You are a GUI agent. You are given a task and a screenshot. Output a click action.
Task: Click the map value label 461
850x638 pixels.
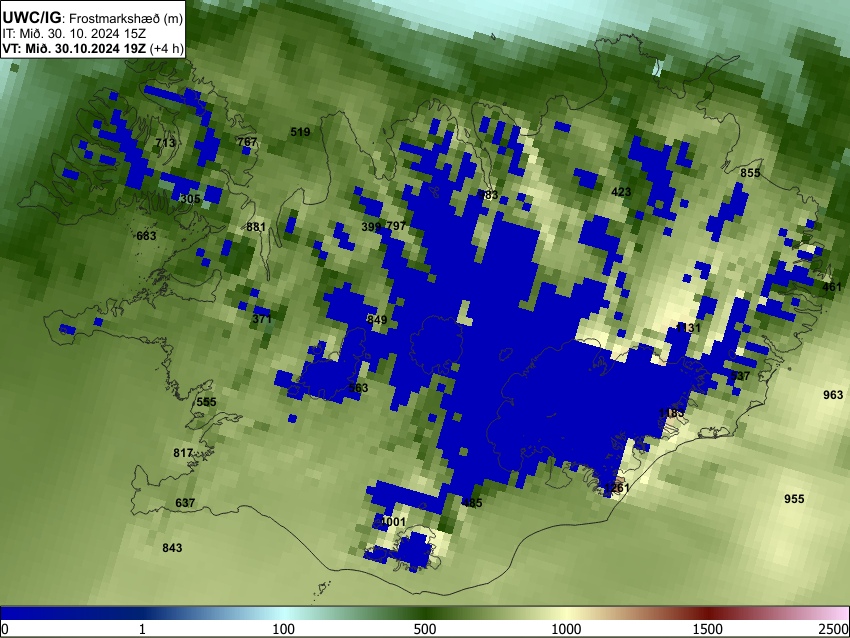pos(832,287)
